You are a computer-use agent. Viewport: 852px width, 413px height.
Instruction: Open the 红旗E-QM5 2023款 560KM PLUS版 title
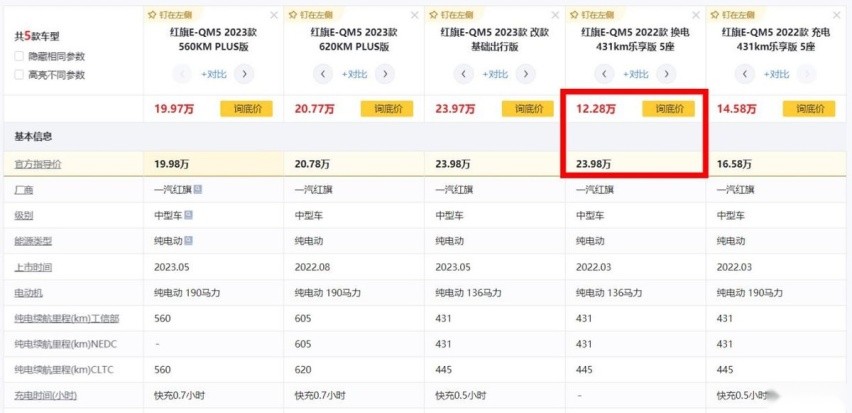pyautogui.click(x=214, y=40)
